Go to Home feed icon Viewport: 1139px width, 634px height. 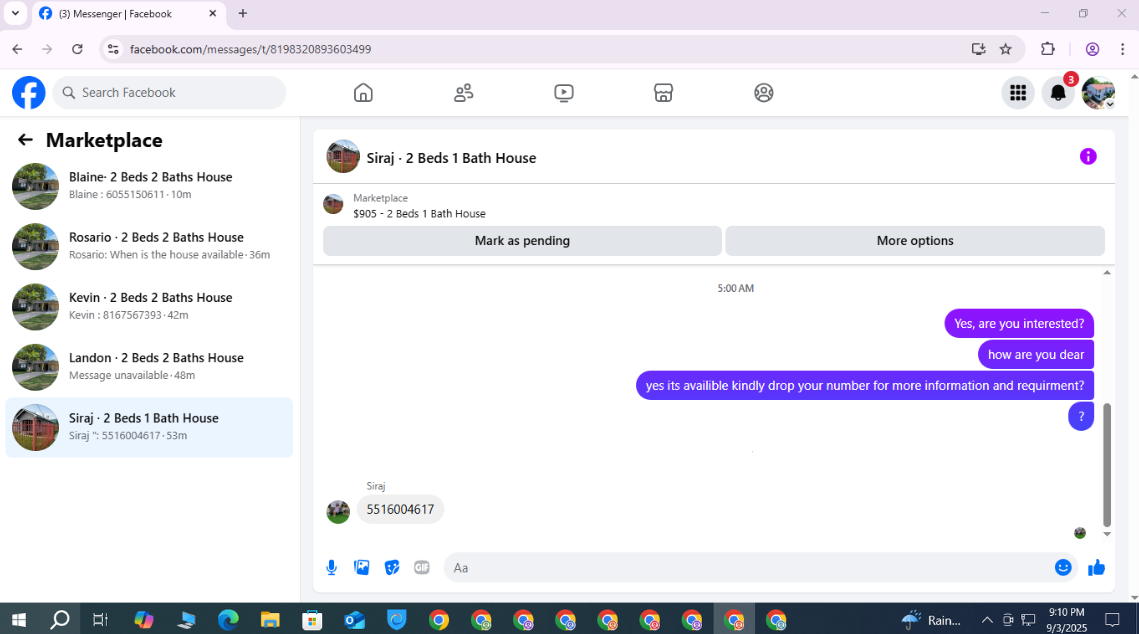363,93
